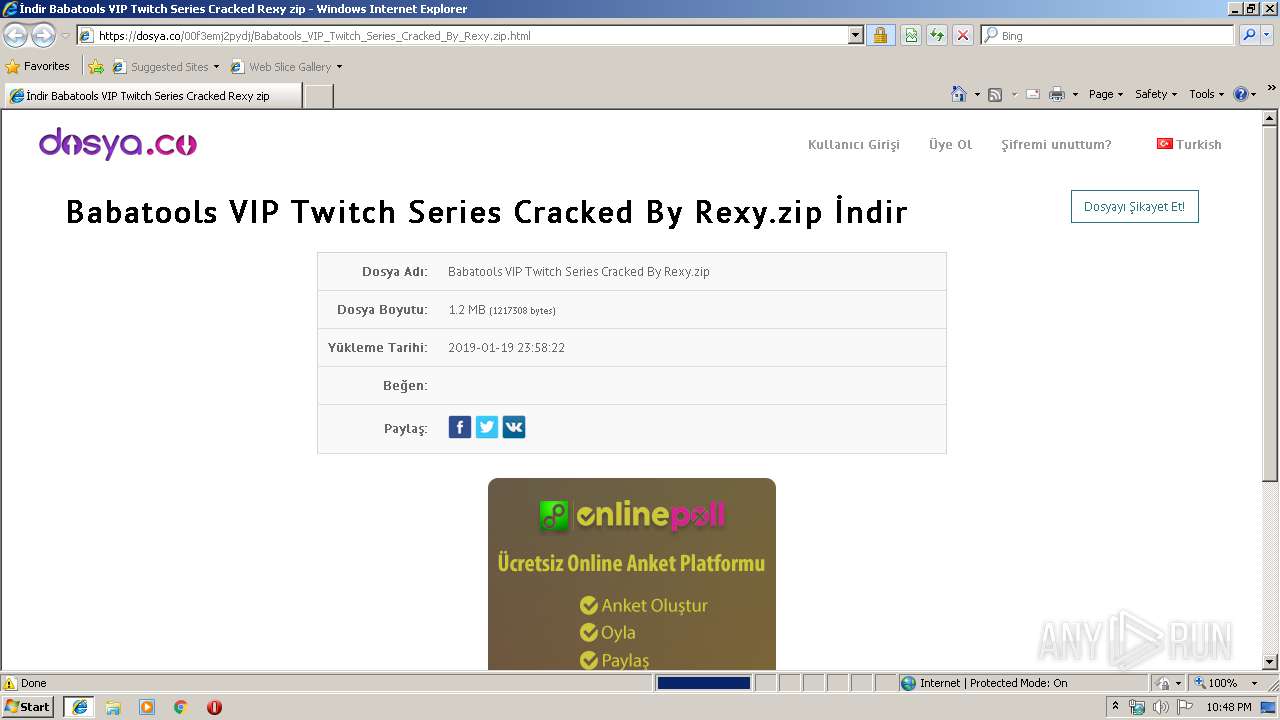
Task: Open a new blank tab
Action: 318,96
